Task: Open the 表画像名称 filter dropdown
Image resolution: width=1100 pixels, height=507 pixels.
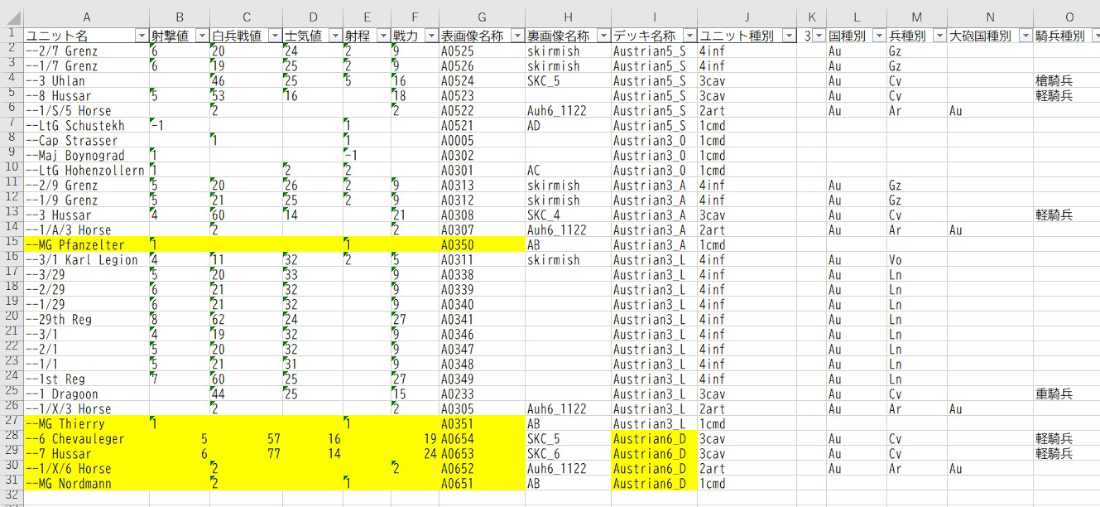Action: [x=516, y=36]
